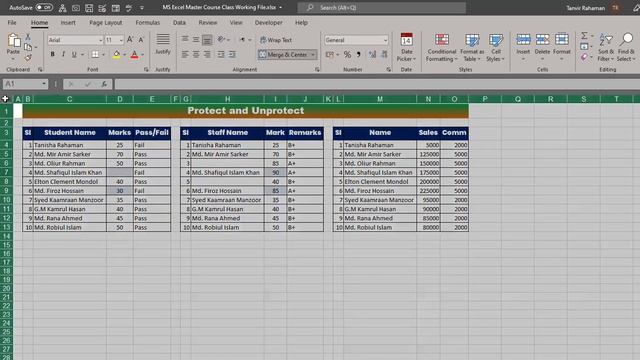This screenshot has height=360, width=640.
Task: Click the Name Box showing A1
Action: (25, 84)
